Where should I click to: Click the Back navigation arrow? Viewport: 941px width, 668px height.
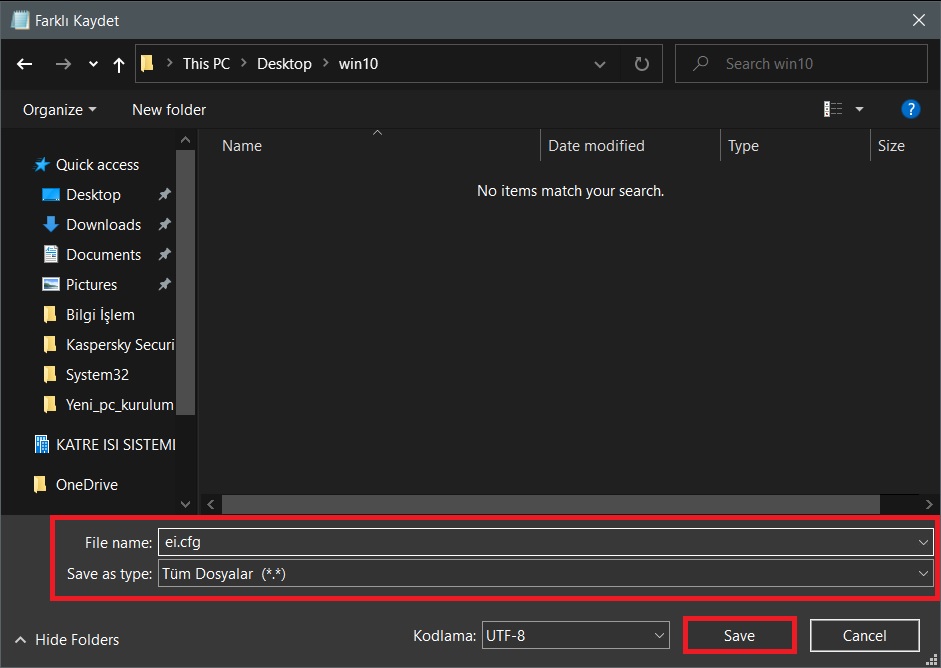tap(25, 64)
